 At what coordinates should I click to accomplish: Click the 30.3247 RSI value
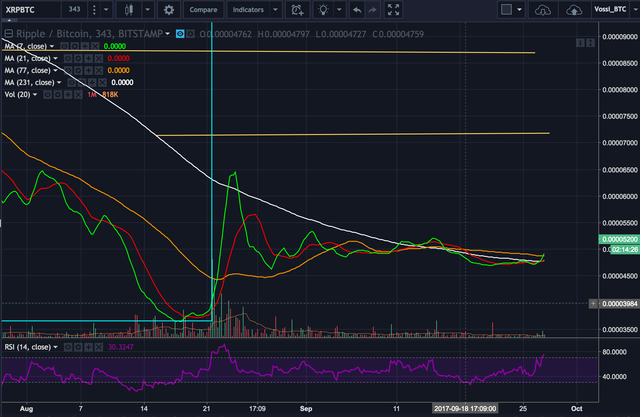121,347
